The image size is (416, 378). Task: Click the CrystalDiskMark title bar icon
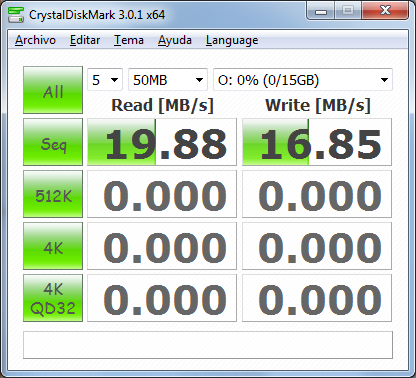click(x=16, y=15)
